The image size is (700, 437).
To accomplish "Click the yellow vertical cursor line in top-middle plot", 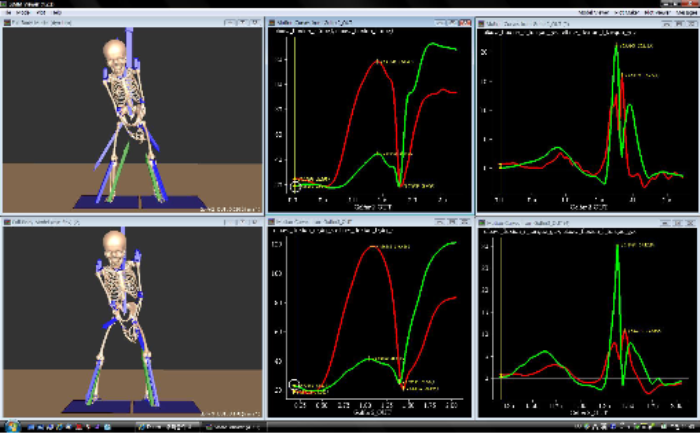I will coord(296,110).
